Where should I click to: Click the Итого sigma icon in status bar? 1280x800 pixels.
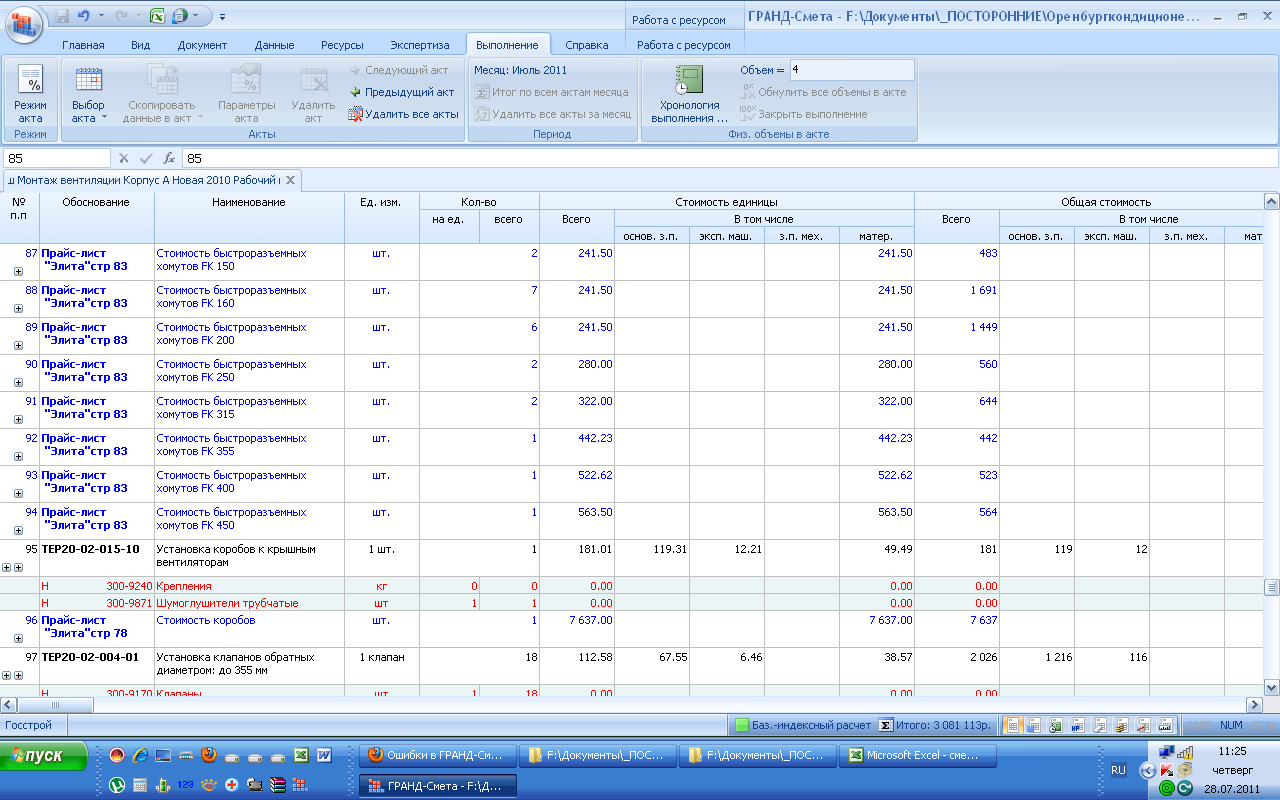[885, 725]
